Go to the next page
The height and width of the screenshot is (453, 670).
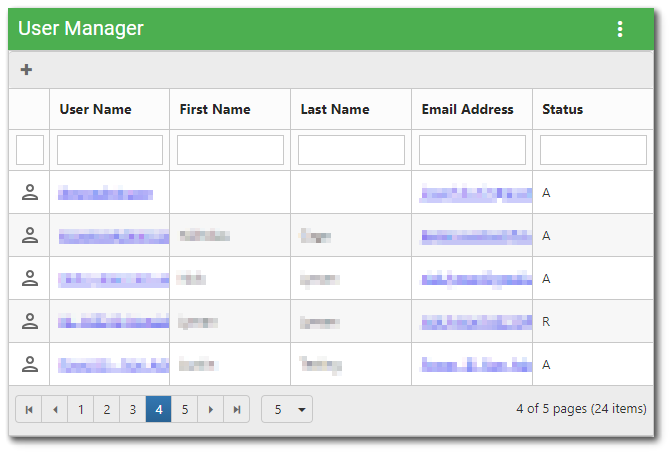[211, 409]
